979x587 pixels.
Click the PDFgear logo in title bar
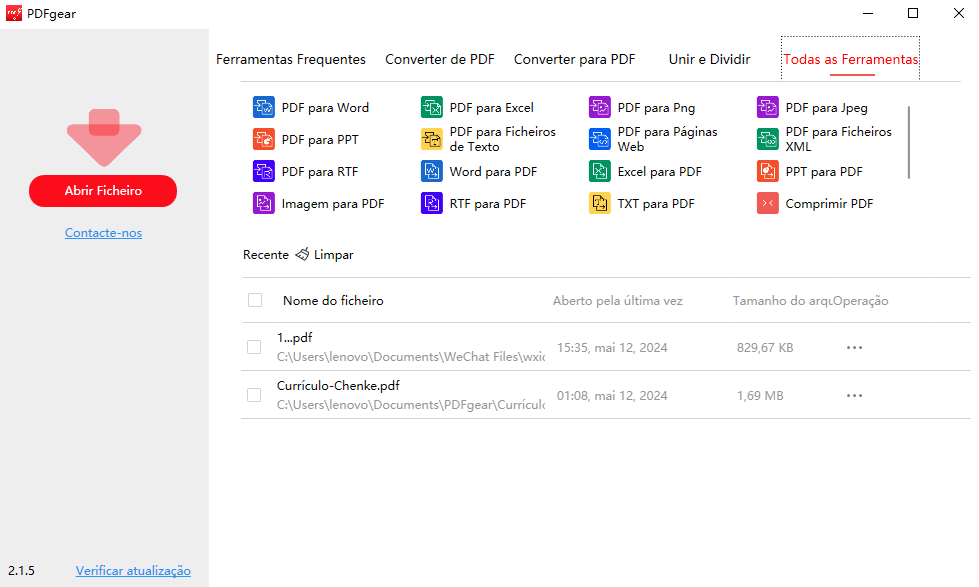(x=14, y=13)
